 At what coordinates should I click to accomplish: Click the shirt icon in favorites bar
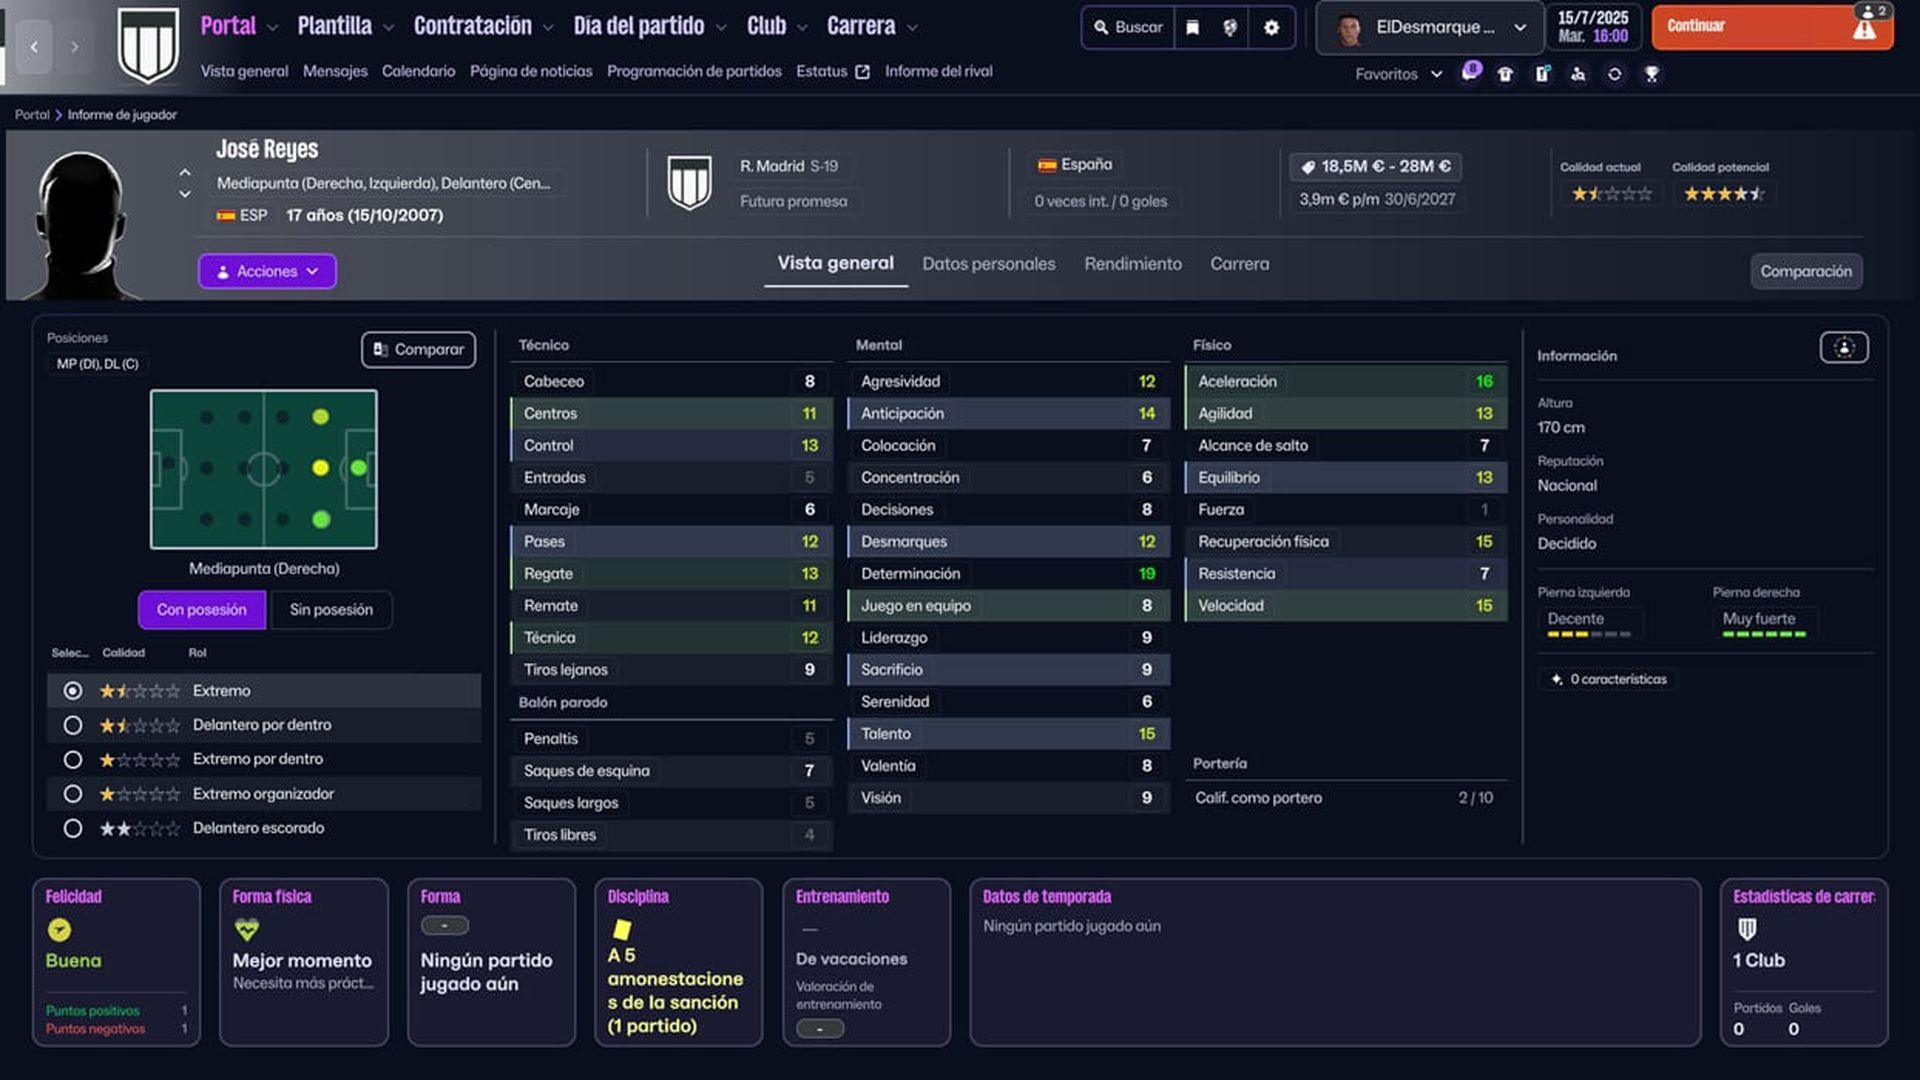(x=1505, y=74)
